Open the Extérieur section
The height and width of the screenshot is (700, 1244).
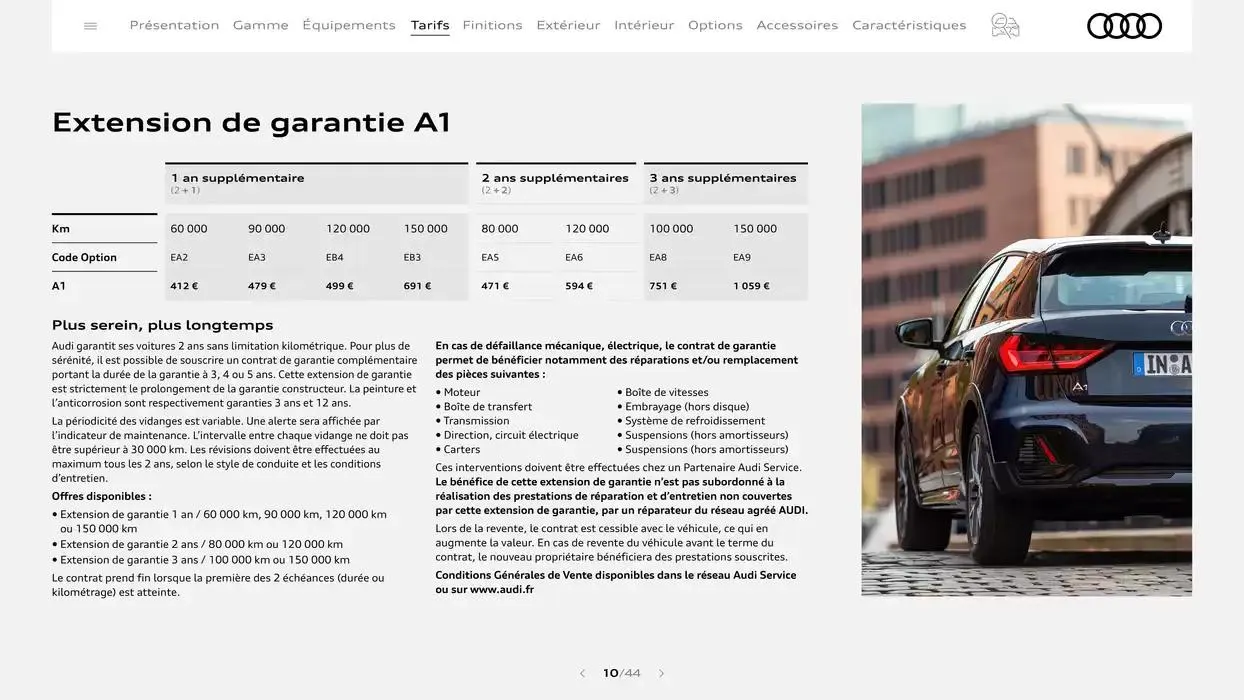568,24
